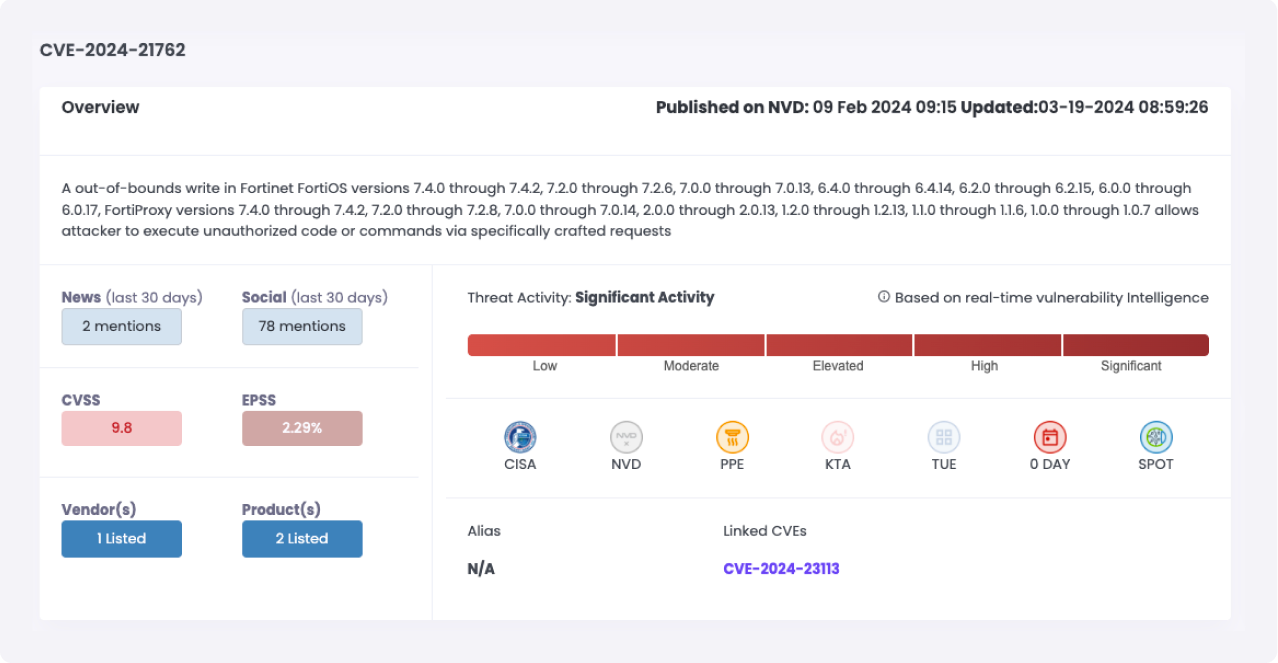This screenshot has height=663, width=1278.
Task: Open linked CVE-2024-23113
Action: [x=780, y=568]
